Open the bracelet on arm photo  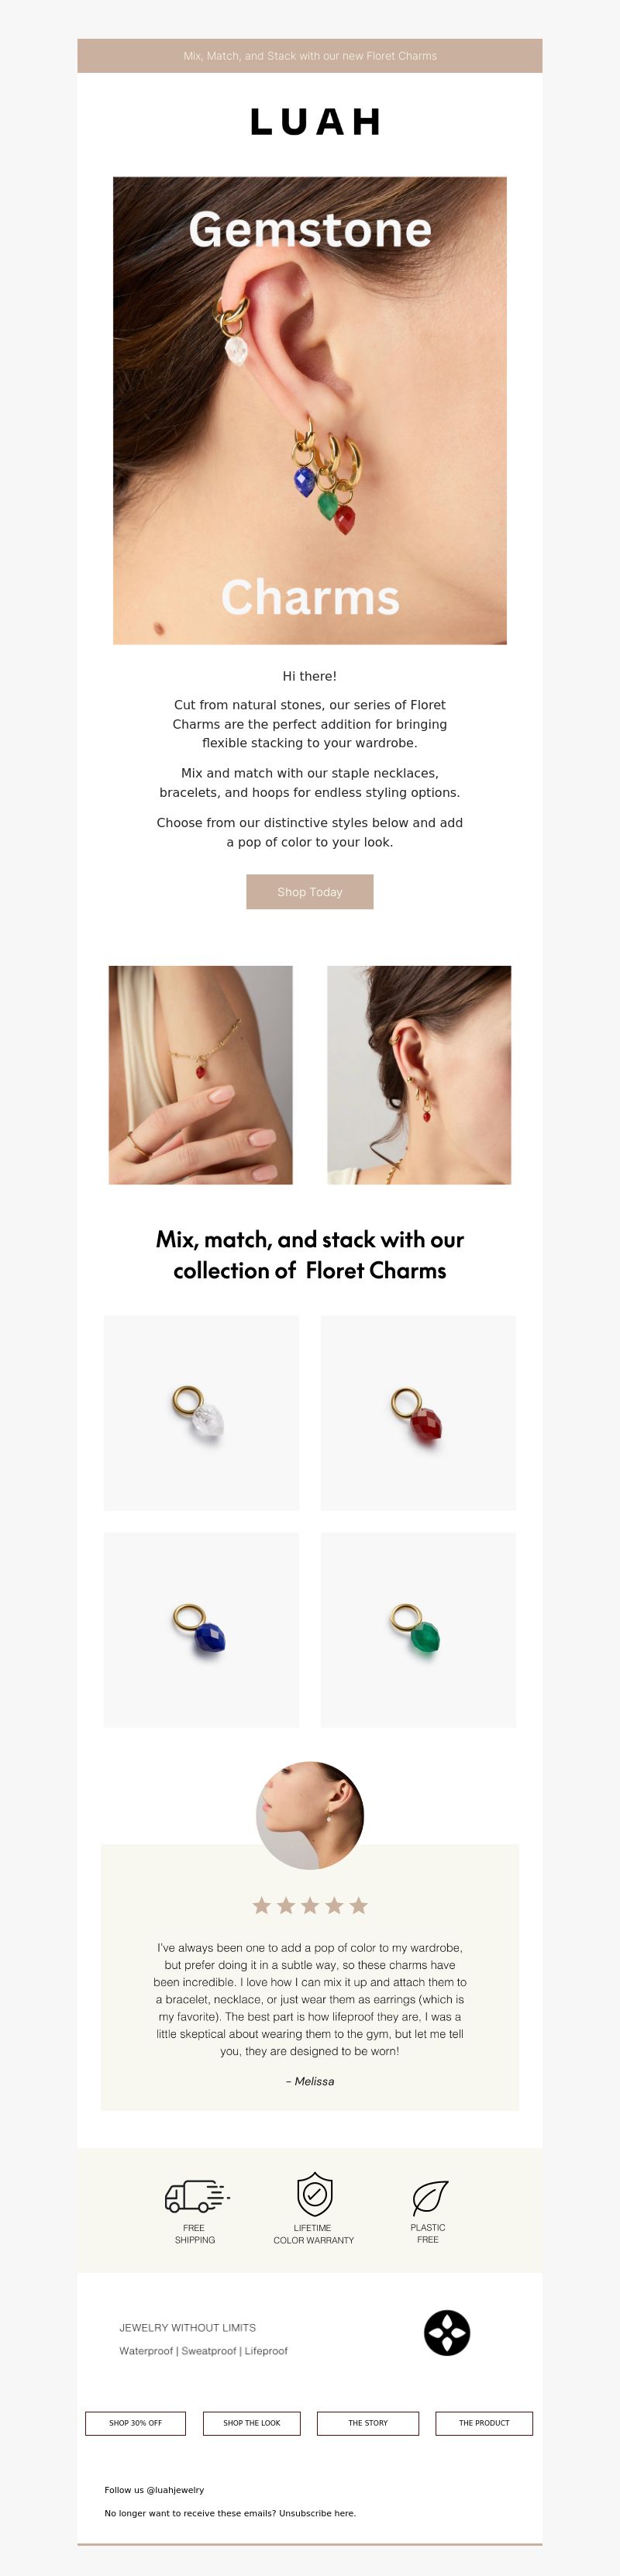tap(201, 1075)
